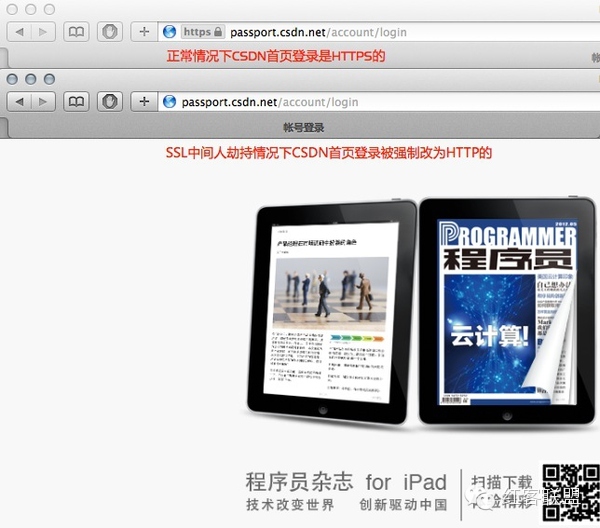The image size is (600, 528).
Task: Click the QR code image
Action: click(571, 493)
